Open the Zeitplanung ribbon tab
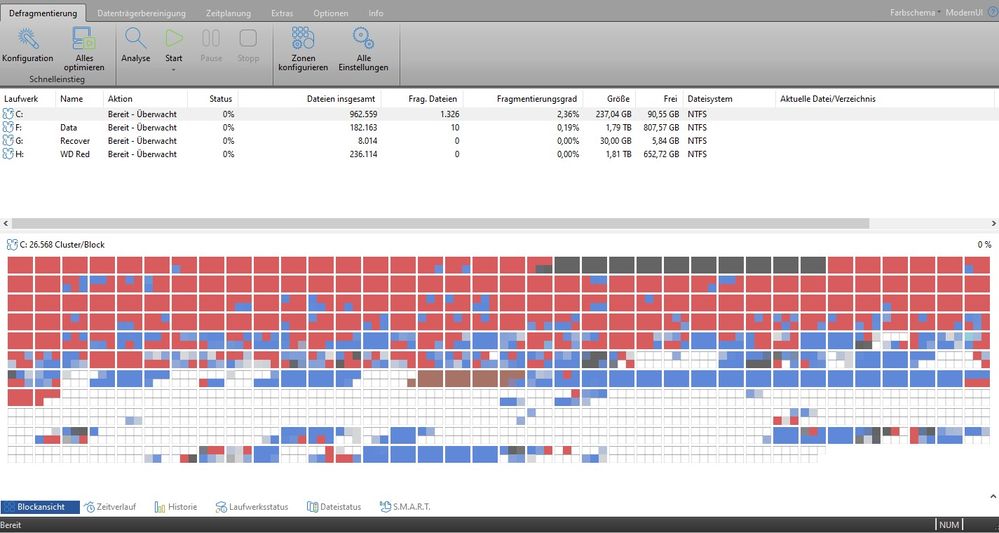This screenshot has width=999, height=533. [x=228, y=13]
